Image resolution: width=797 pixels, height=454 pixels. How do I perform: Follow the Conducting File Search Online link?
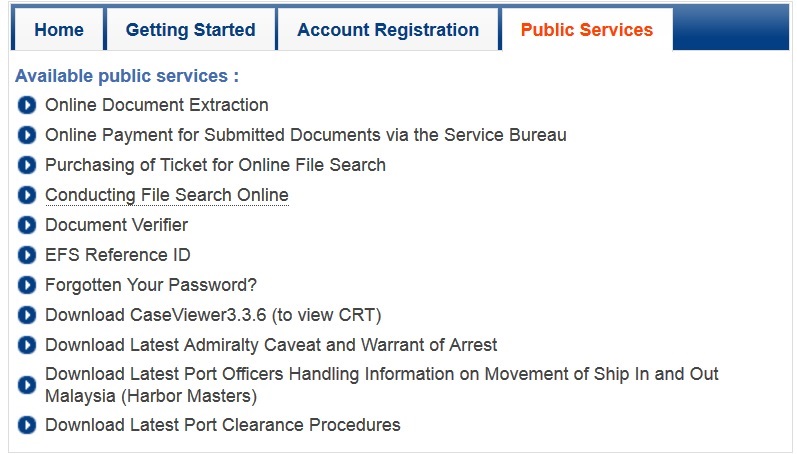(167, 195)
